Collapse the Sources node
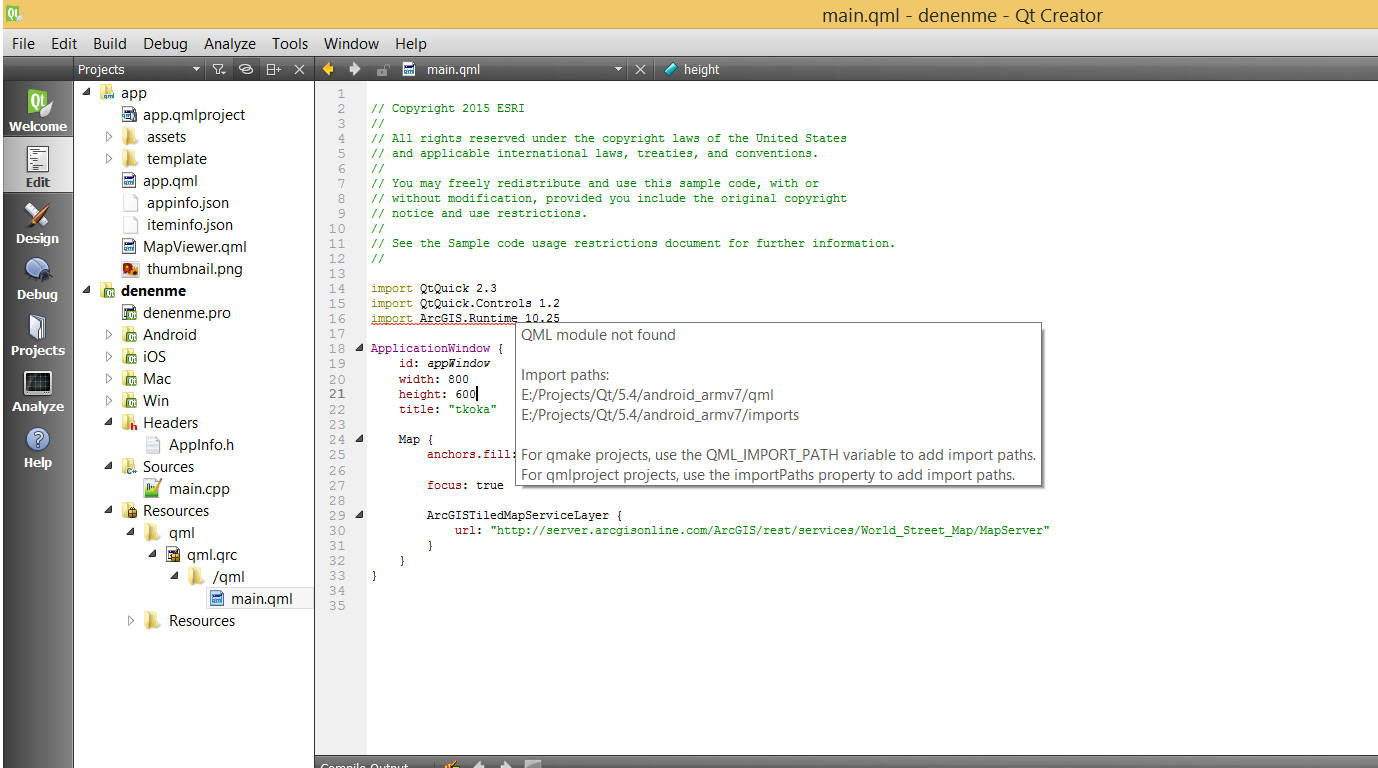The width and height of the screenshot is (1378, 768). tap(109, 467)
